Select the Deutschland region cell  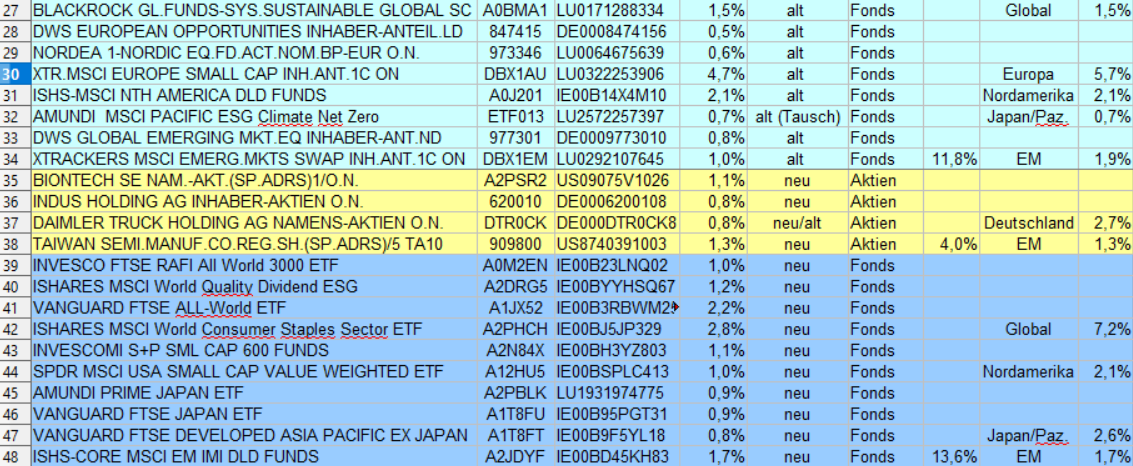[1028, 223]
